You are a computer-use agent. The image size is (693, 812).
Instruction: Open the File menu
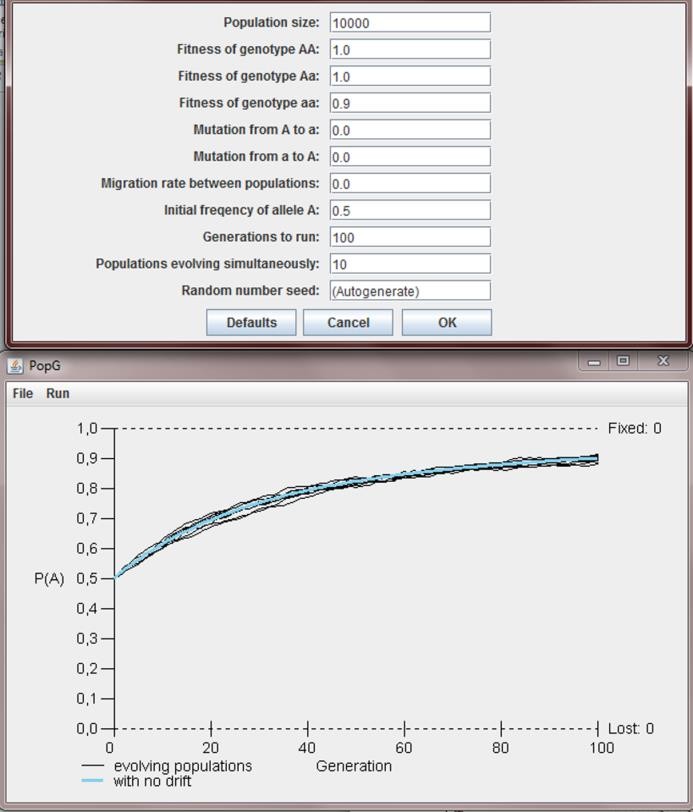tap(22, 393)
